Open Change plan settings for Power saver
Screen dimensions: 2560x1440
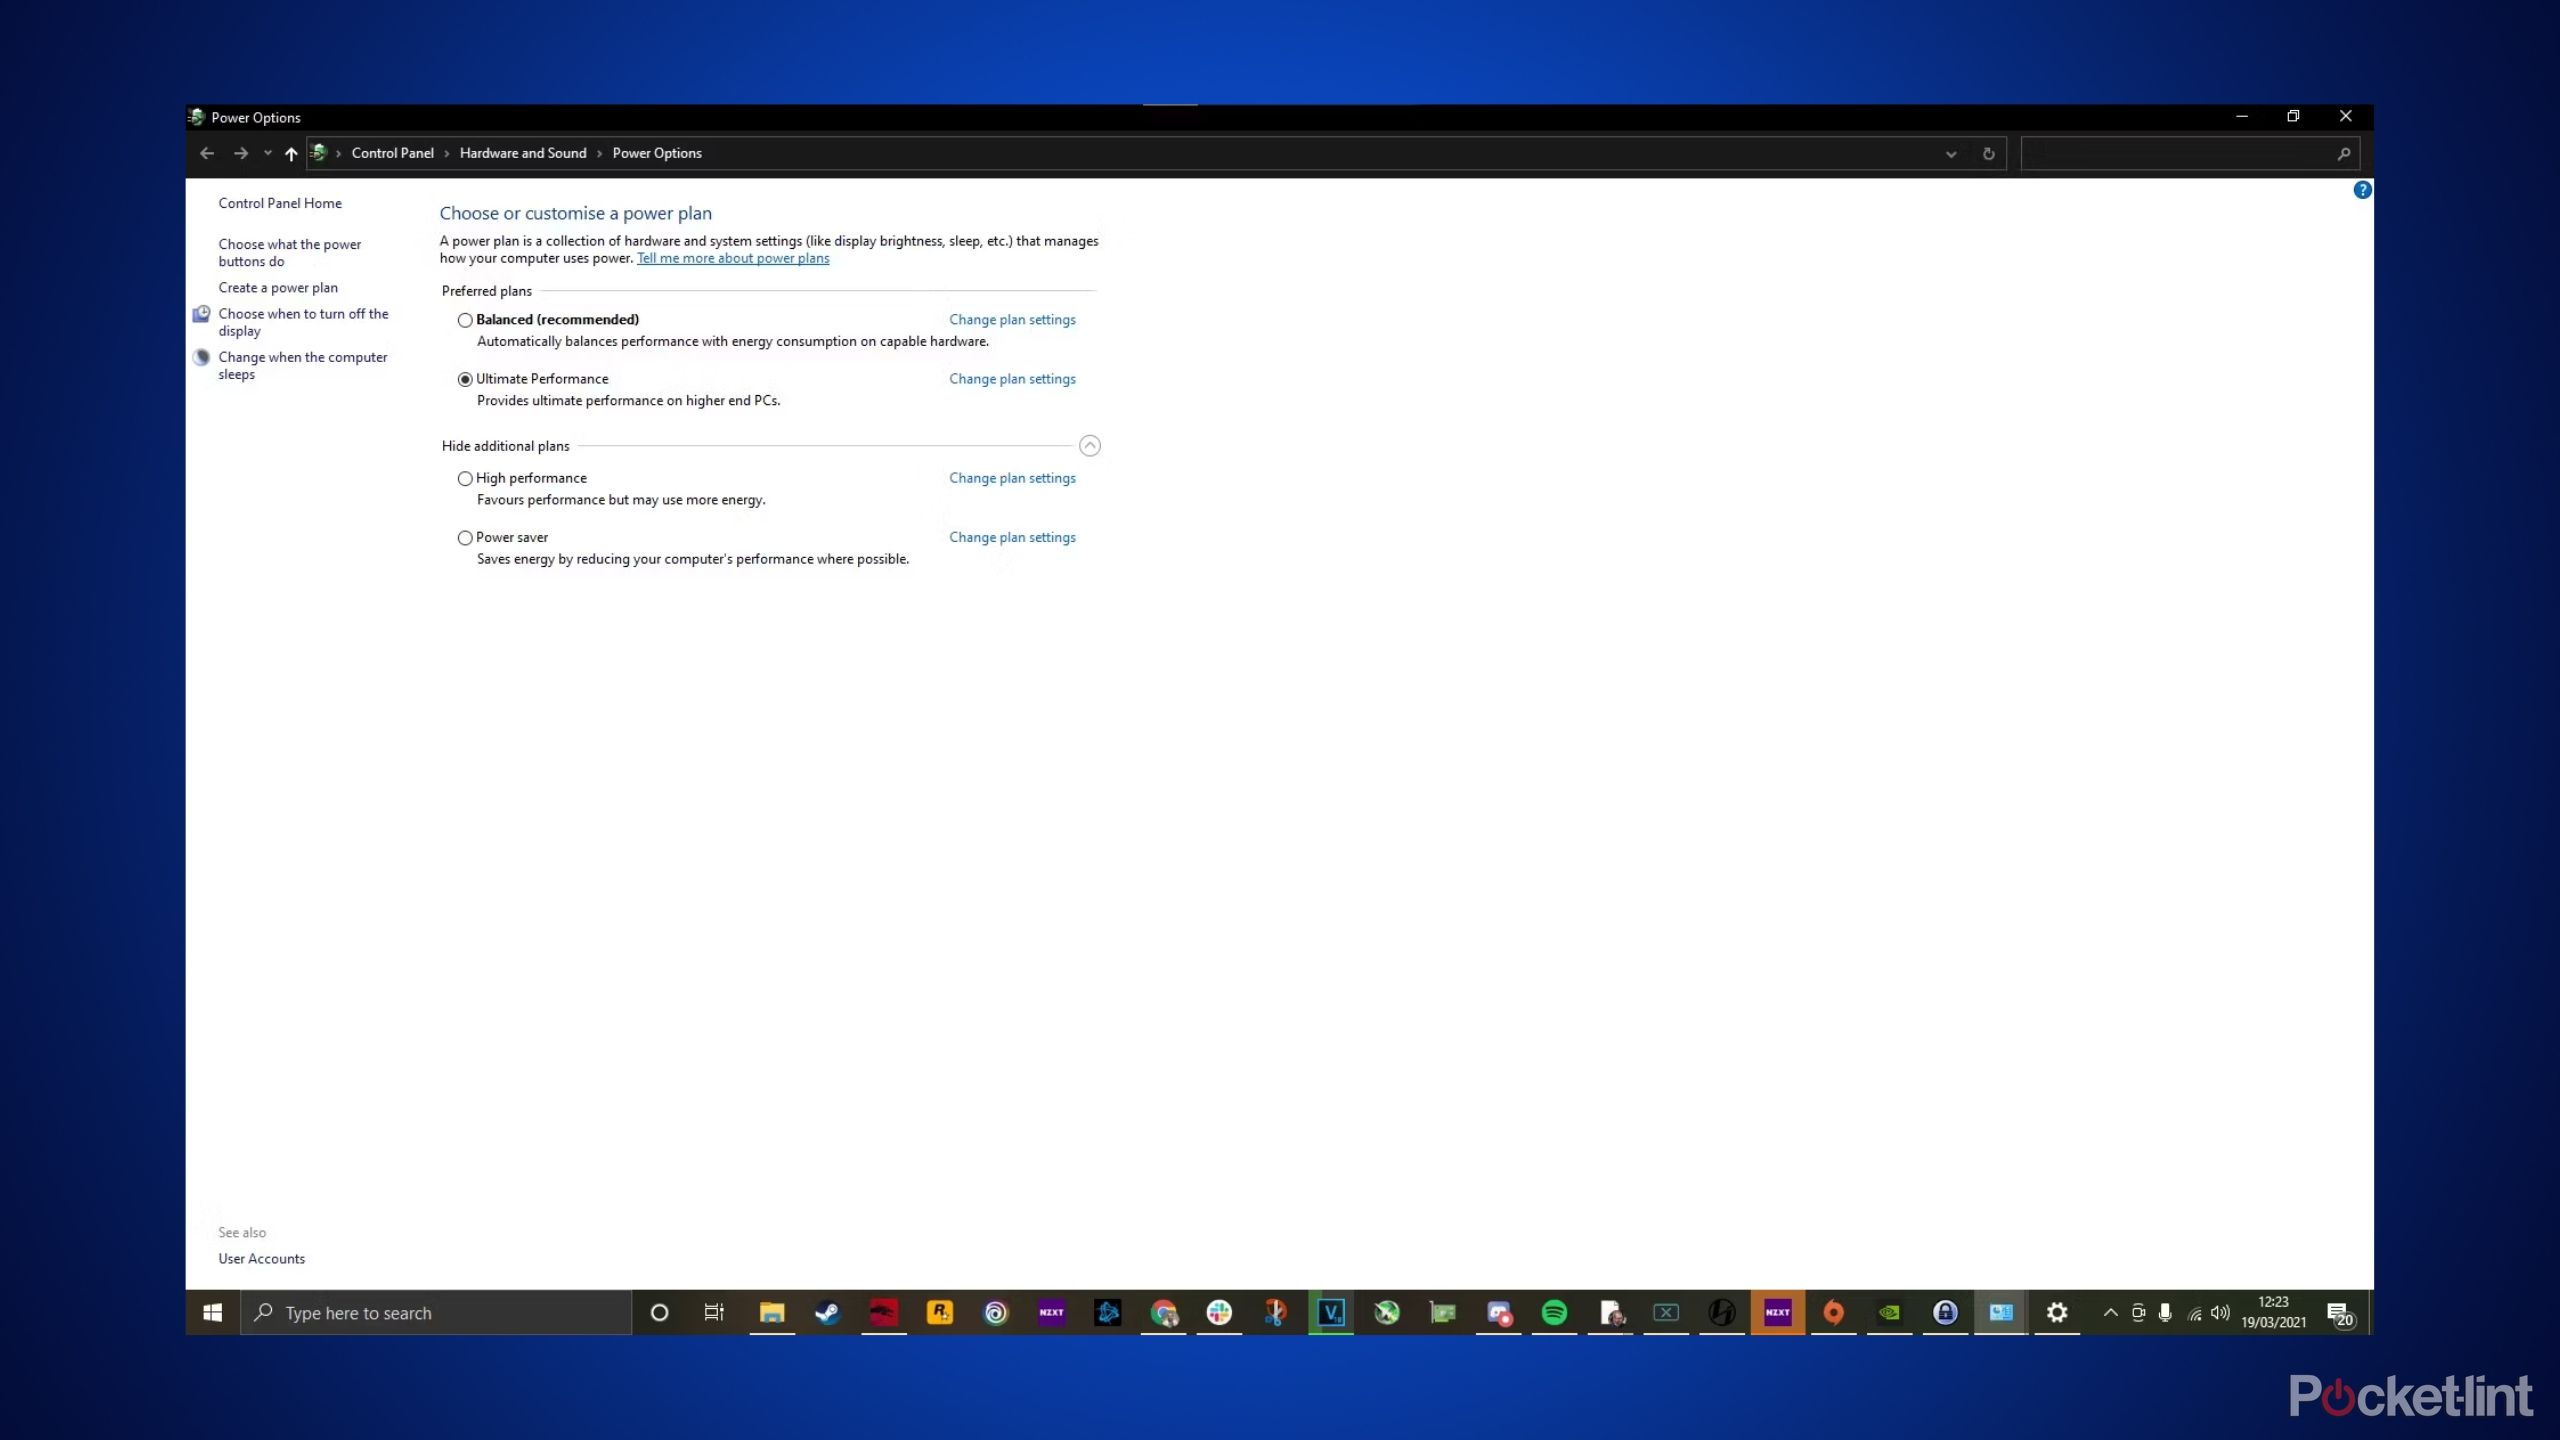tap(1013, 536)
